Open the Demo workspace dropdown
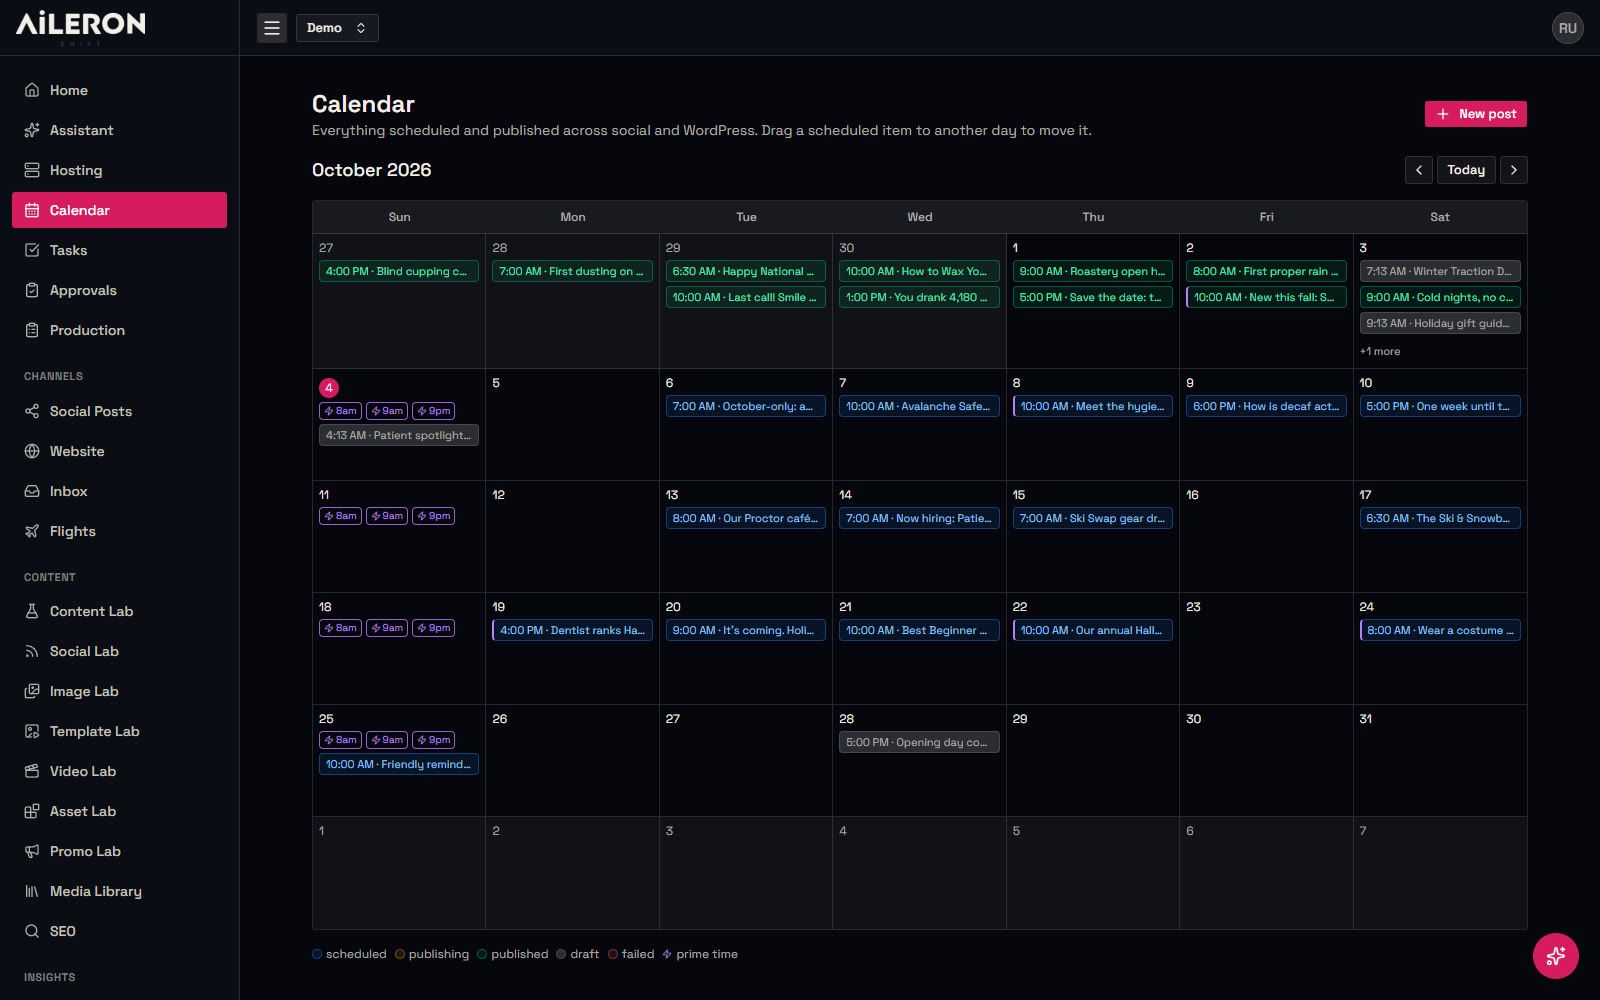The width and height of the screenshot is (1600, 1000). click(337, 28)
